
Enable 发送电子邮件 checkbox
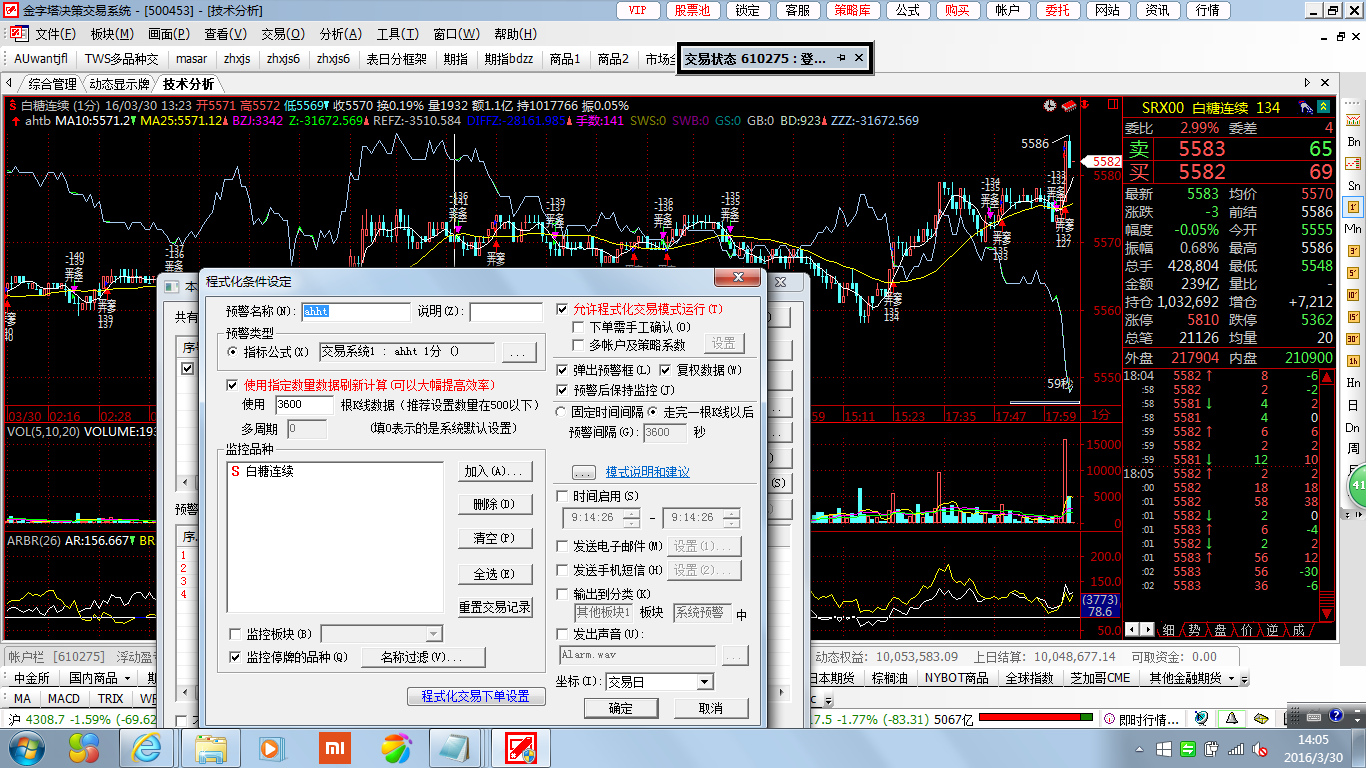tap(562, 546)
